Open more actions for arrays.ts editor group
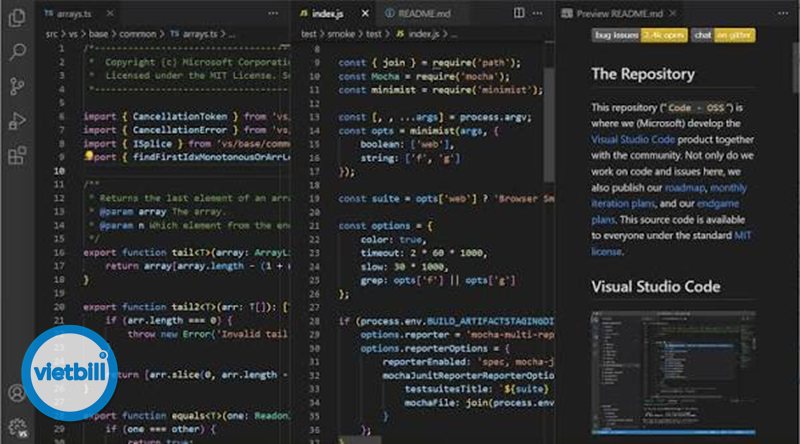The height and width of the screenshot is (444, 800). 273,13
